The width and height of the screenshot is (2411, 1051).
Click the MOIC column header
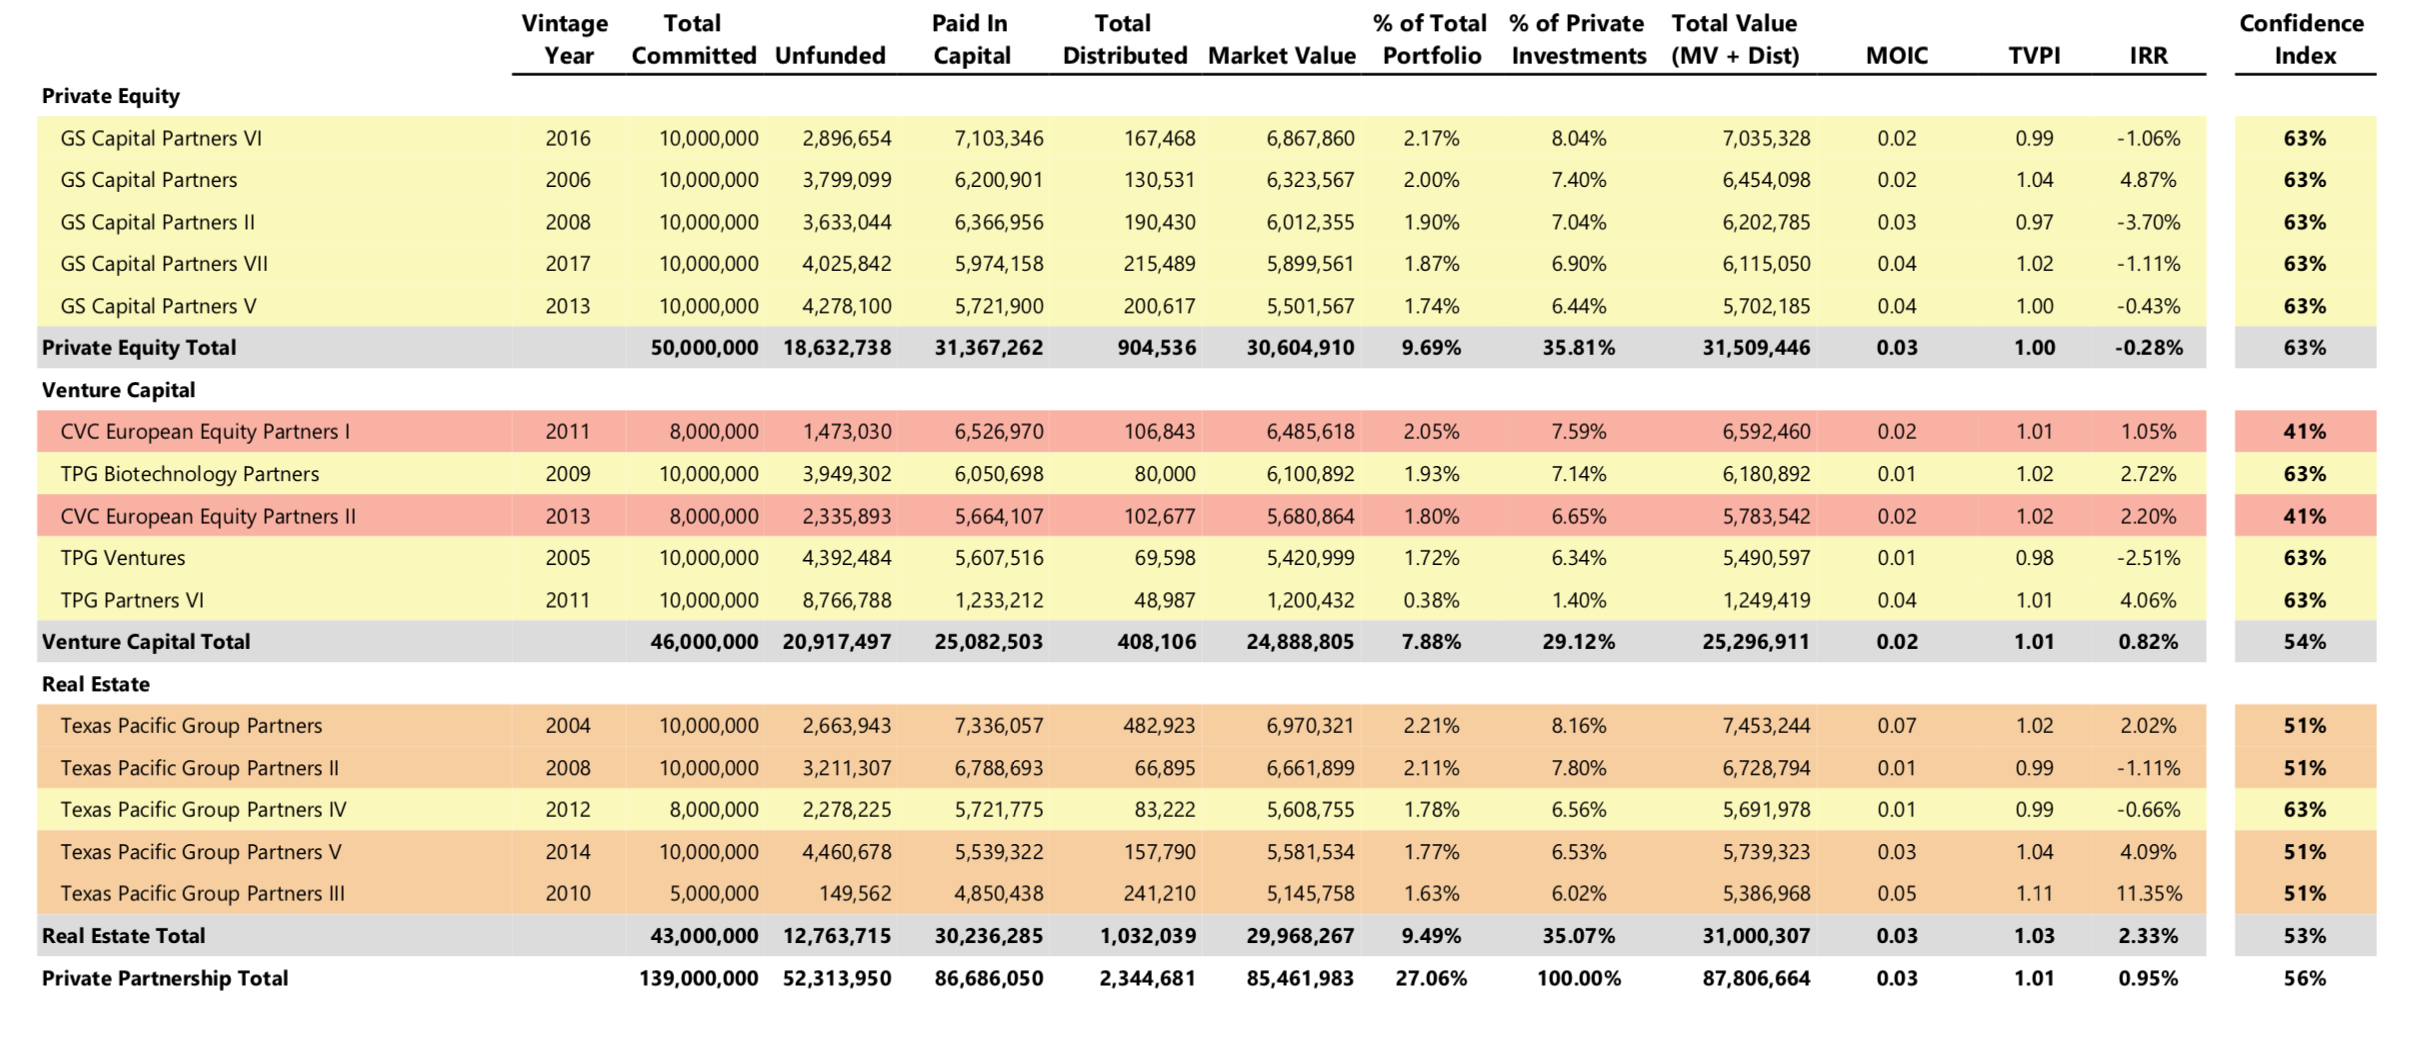coord(1896,56)
